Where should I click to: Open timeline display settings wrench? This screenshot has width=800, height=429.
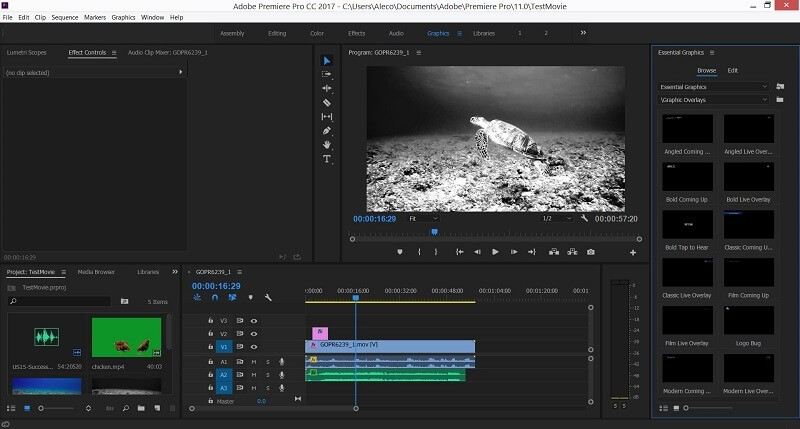click(x=268, y=297)
